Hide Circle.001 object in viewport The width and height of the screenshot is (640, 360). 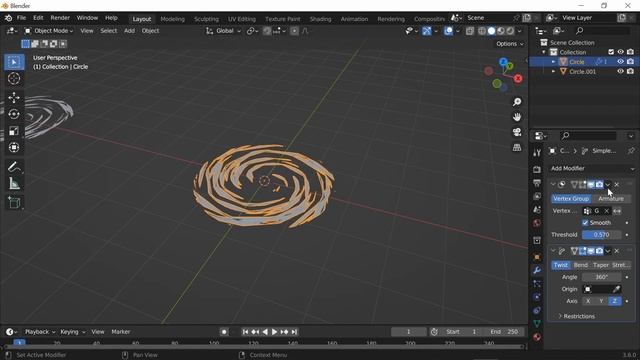[620, 71]
